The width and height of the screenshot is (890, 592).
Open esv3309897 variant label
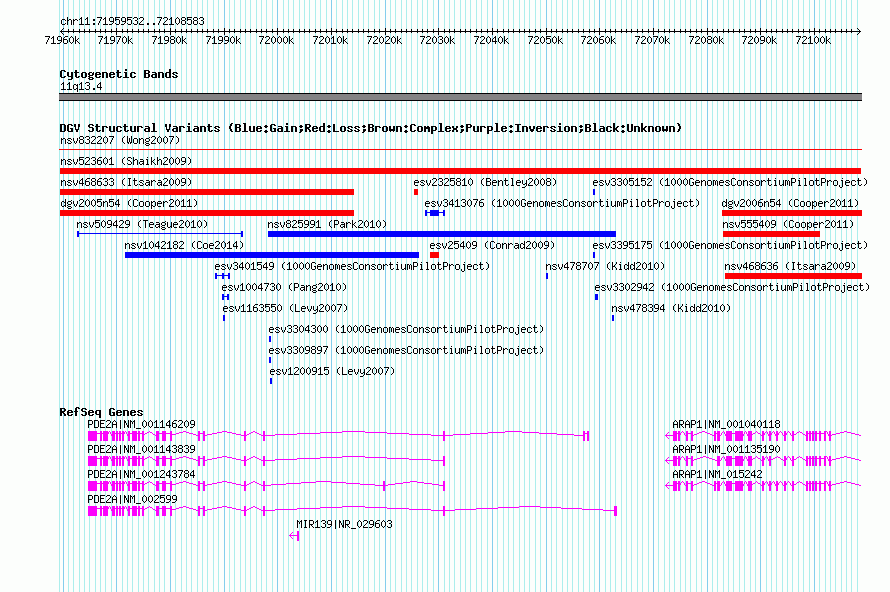[x=406, y=350]
